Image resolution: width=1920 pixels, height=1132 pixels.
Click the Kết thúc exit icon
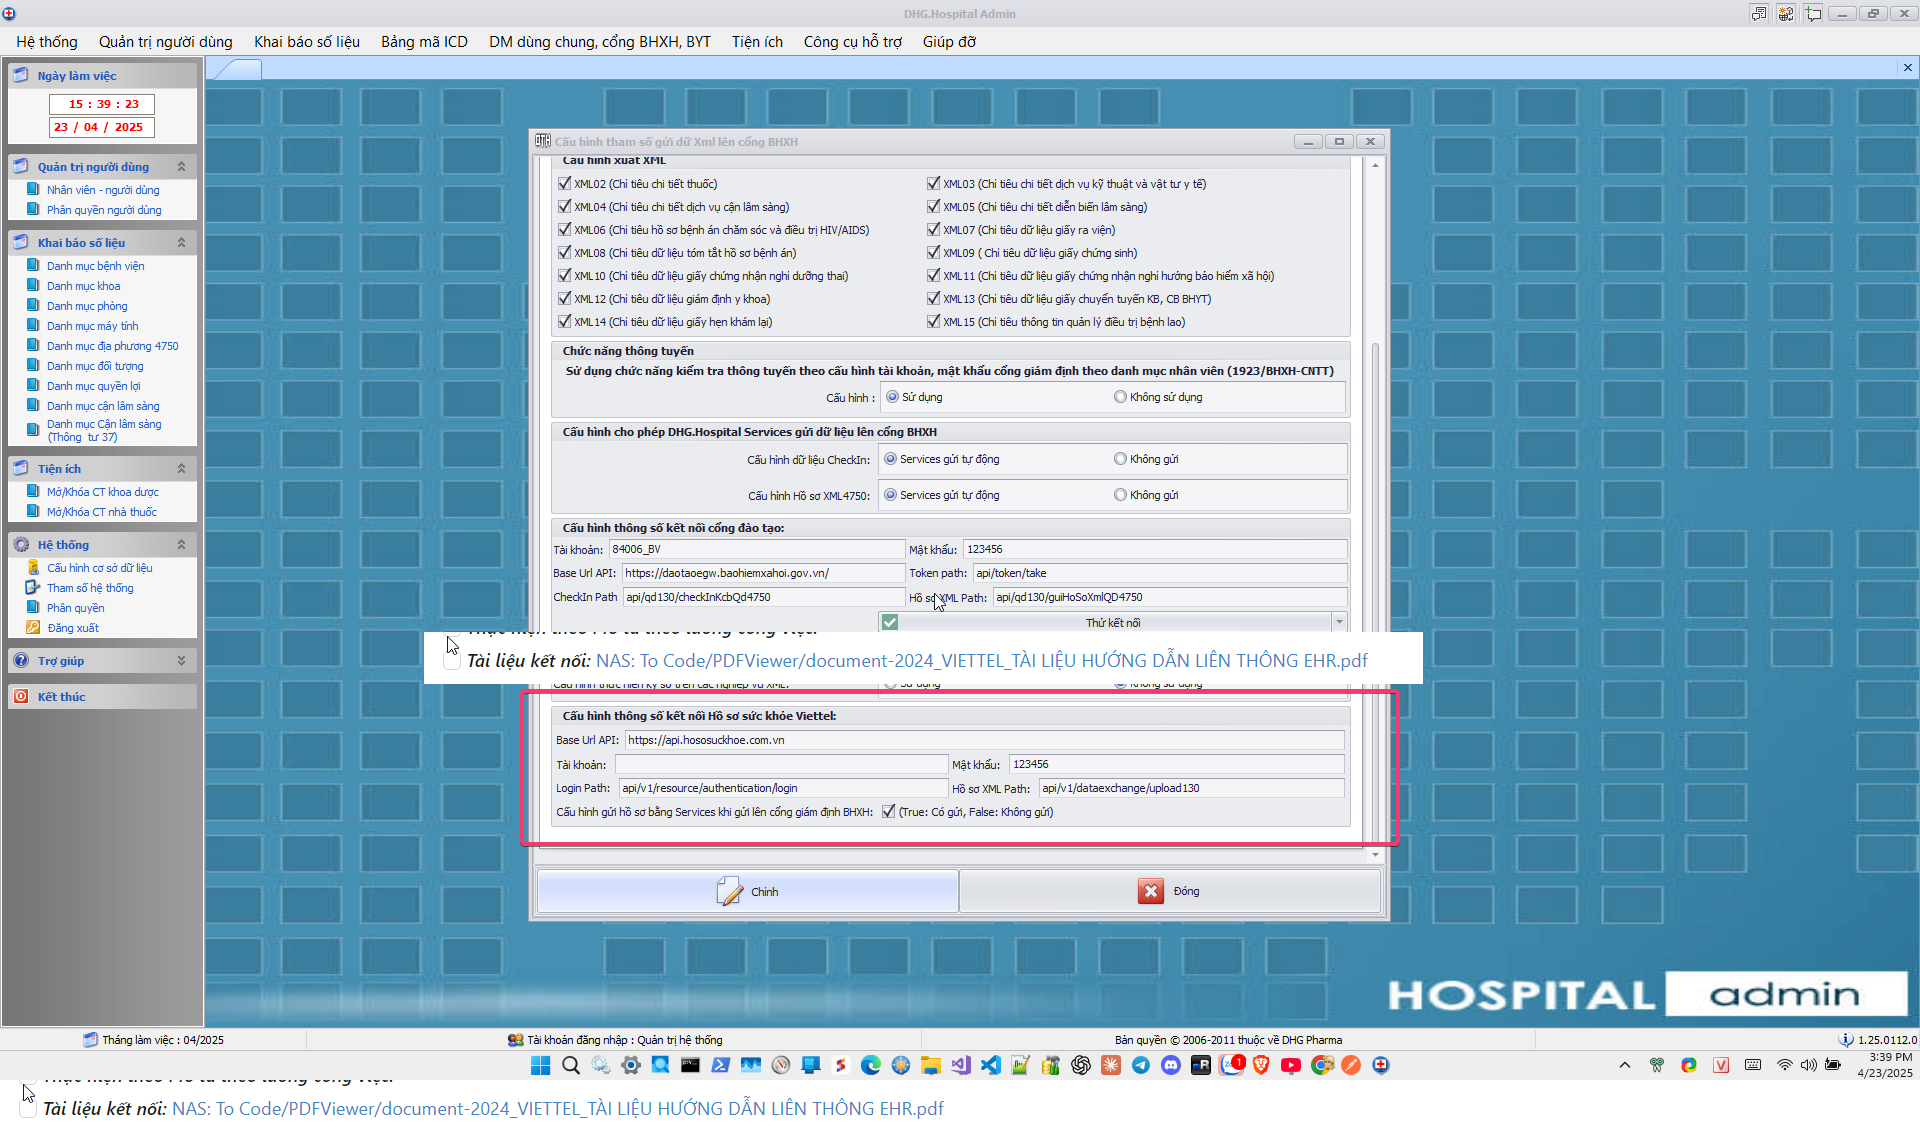[x=21, y=696]
